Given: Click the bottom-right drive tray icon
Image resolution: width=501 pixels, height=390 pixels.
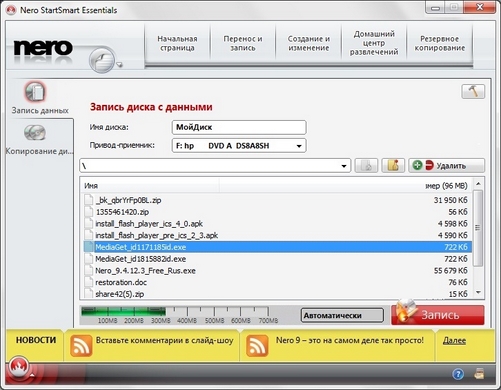Looking at the screenshot, I should pyautogui.click(x=479, y=374).
